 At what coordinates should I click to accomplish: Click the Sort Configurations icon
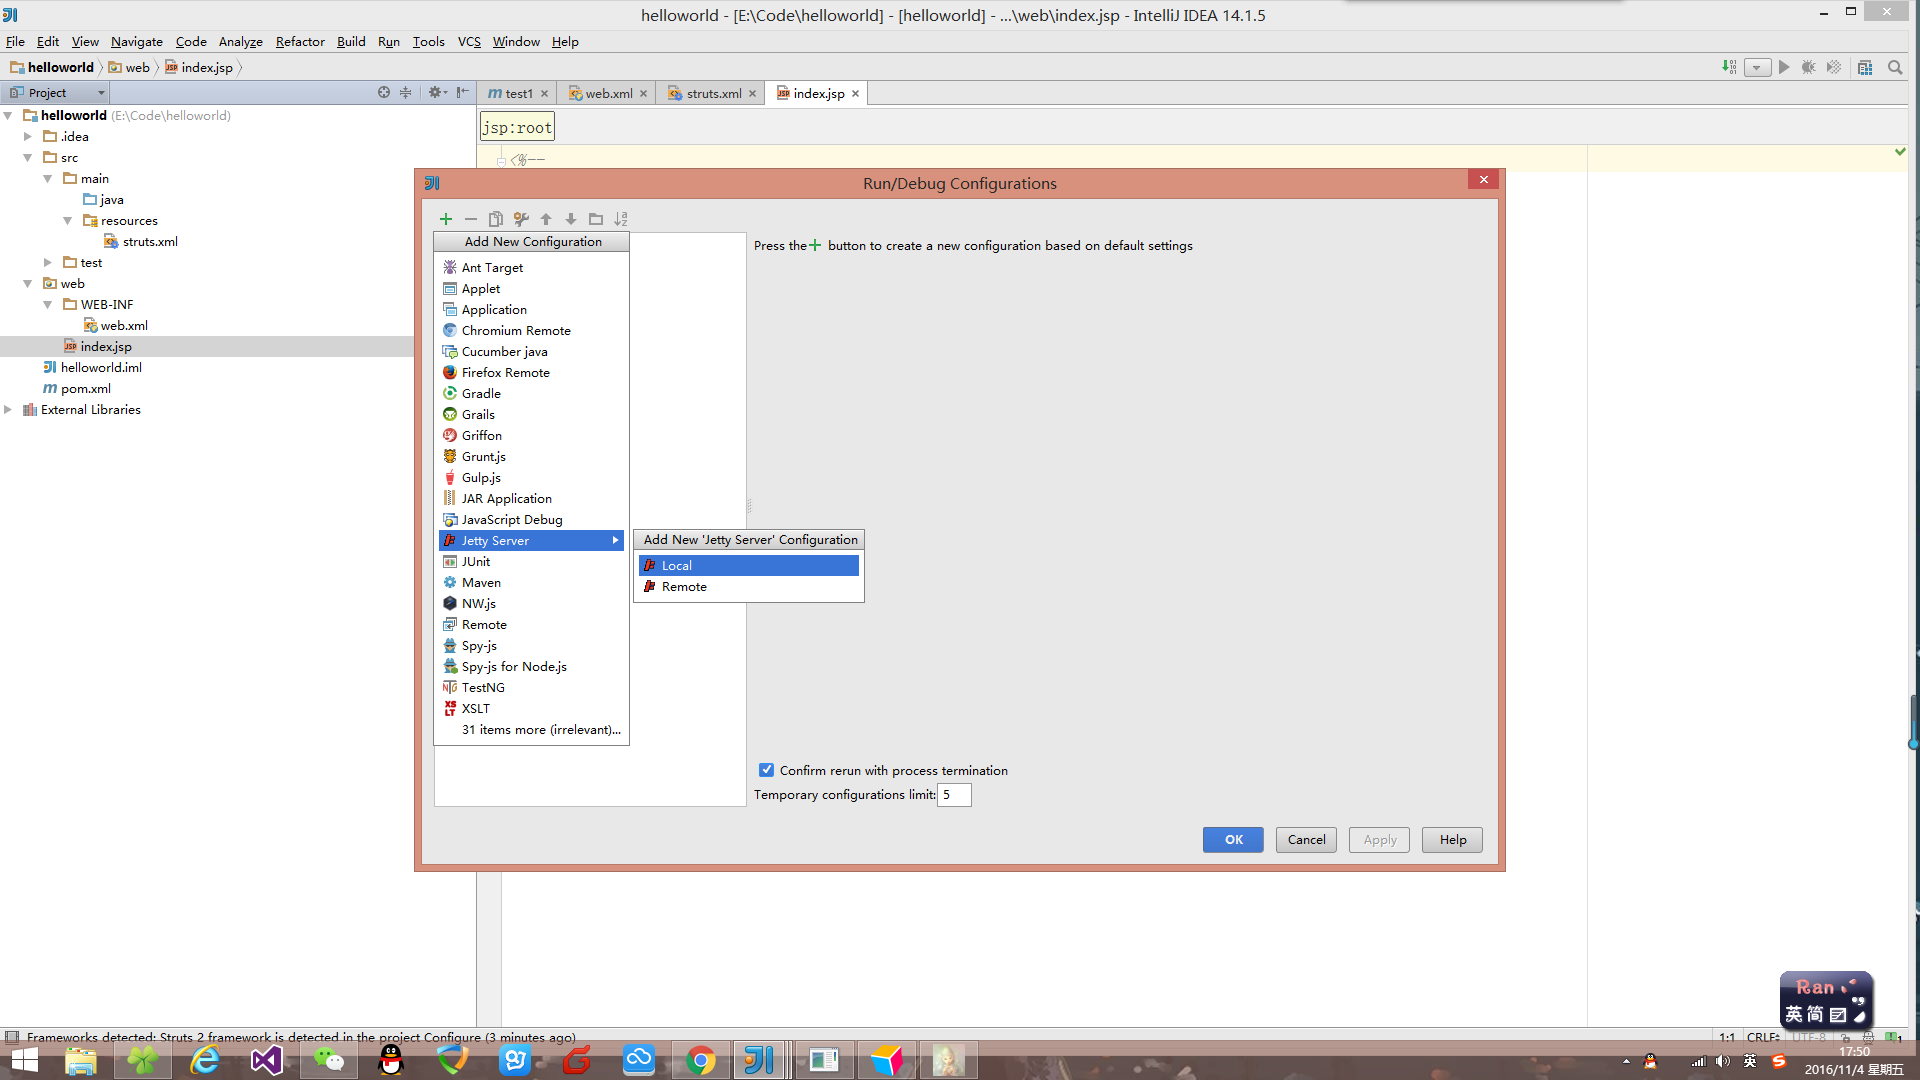tap(621, 219)
